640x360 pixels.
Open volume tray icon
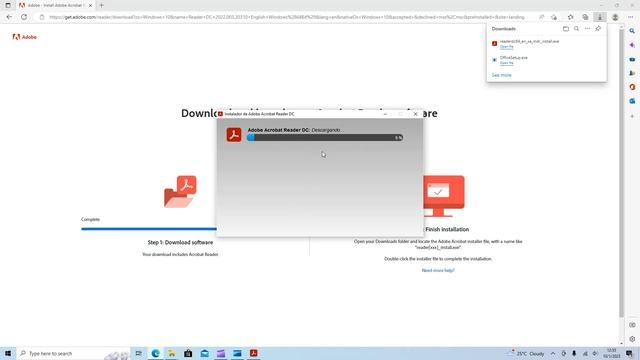coord(595,353)
